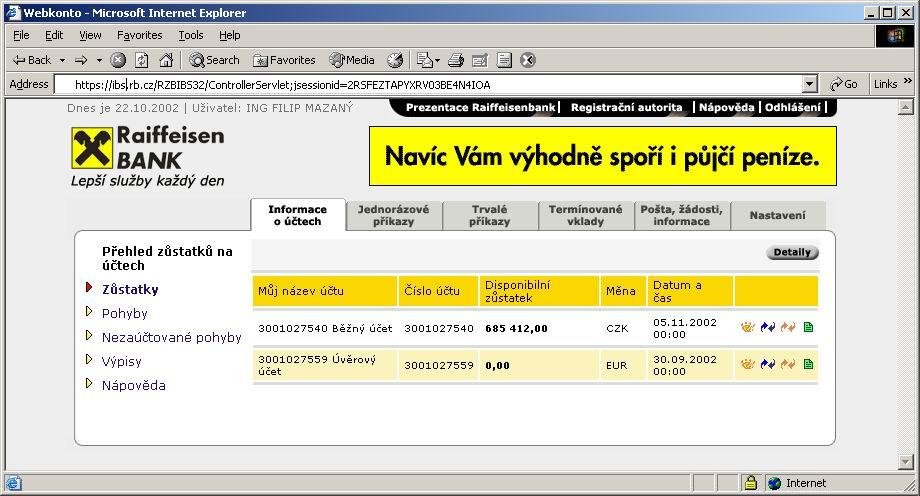Open Mail icon dropdown arrow
The height and width of the screenshot is (496, 920).
click(437, 60)
